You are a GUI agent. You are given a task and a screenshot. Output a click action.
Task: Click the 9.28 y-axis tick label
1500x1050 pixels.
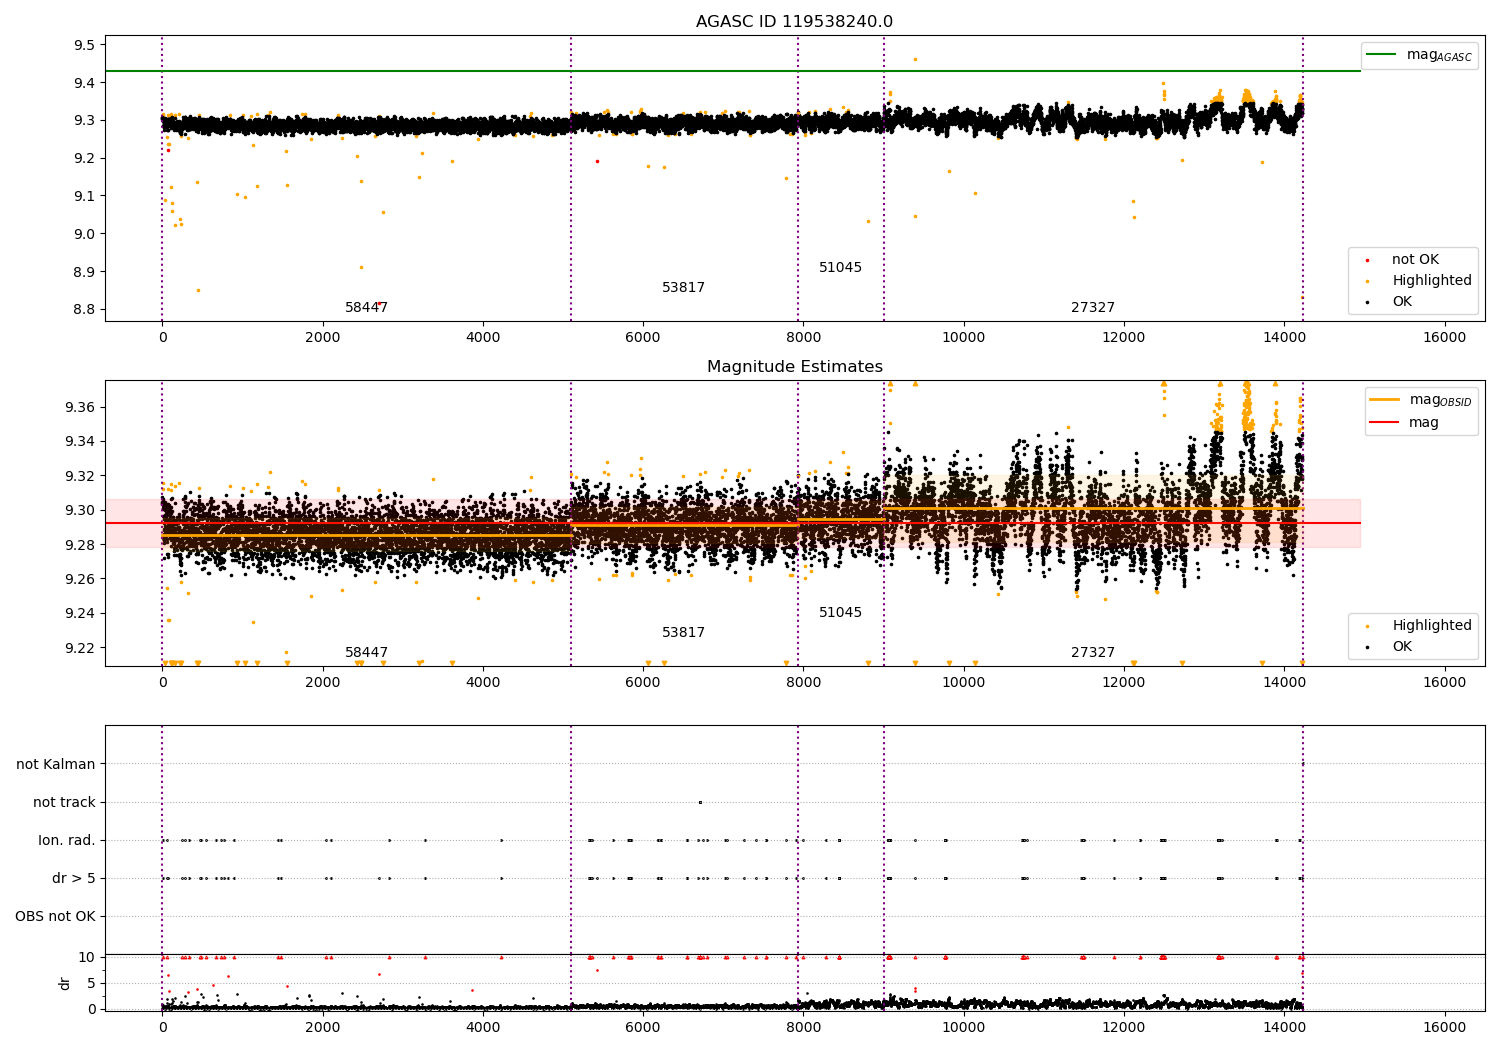pos(80,545)
